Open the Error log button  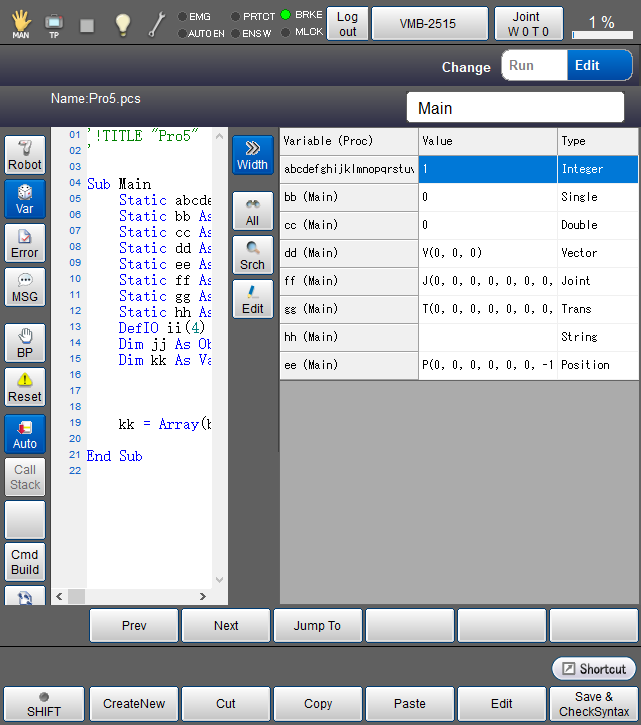point(25,244)
